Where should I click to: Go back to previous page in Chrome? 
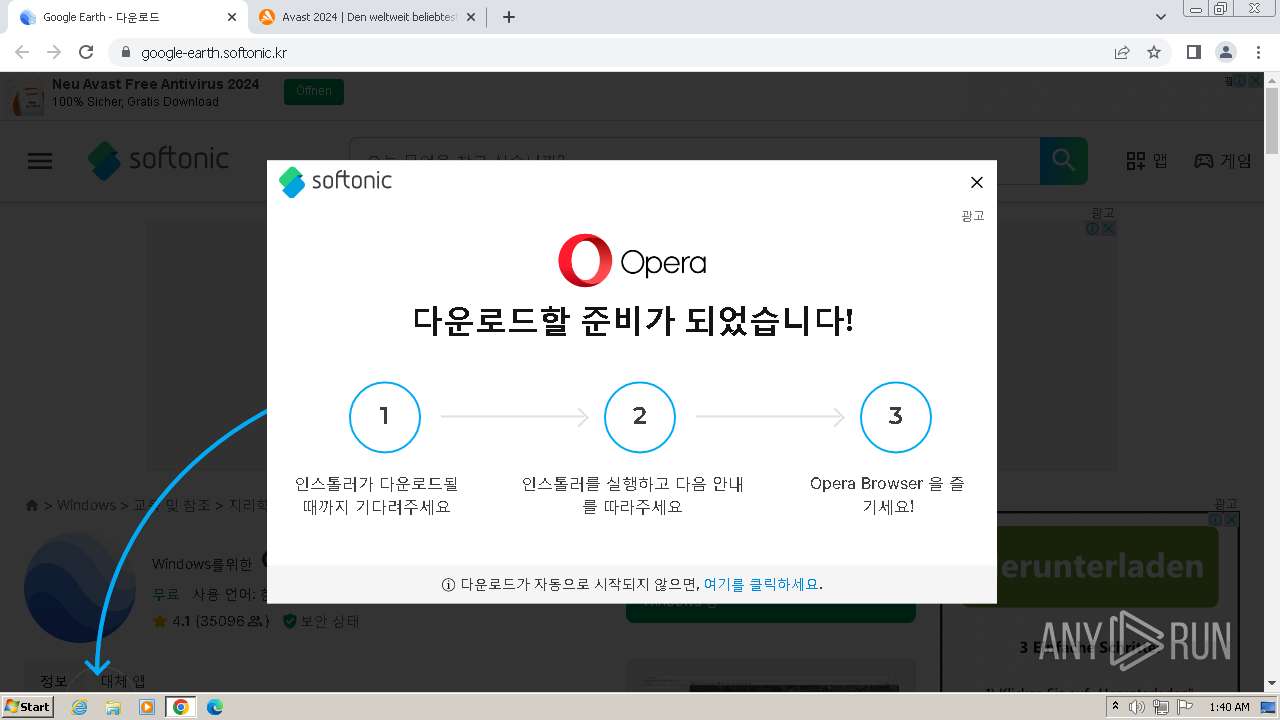click(22, 52)
